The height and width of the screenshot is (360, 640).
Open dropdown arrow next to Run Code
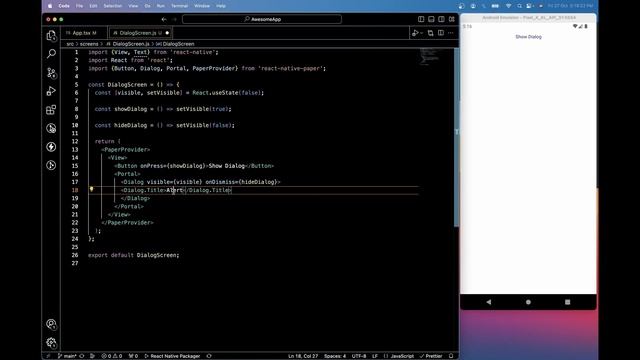pyautogui.click(x=422, y=33)
